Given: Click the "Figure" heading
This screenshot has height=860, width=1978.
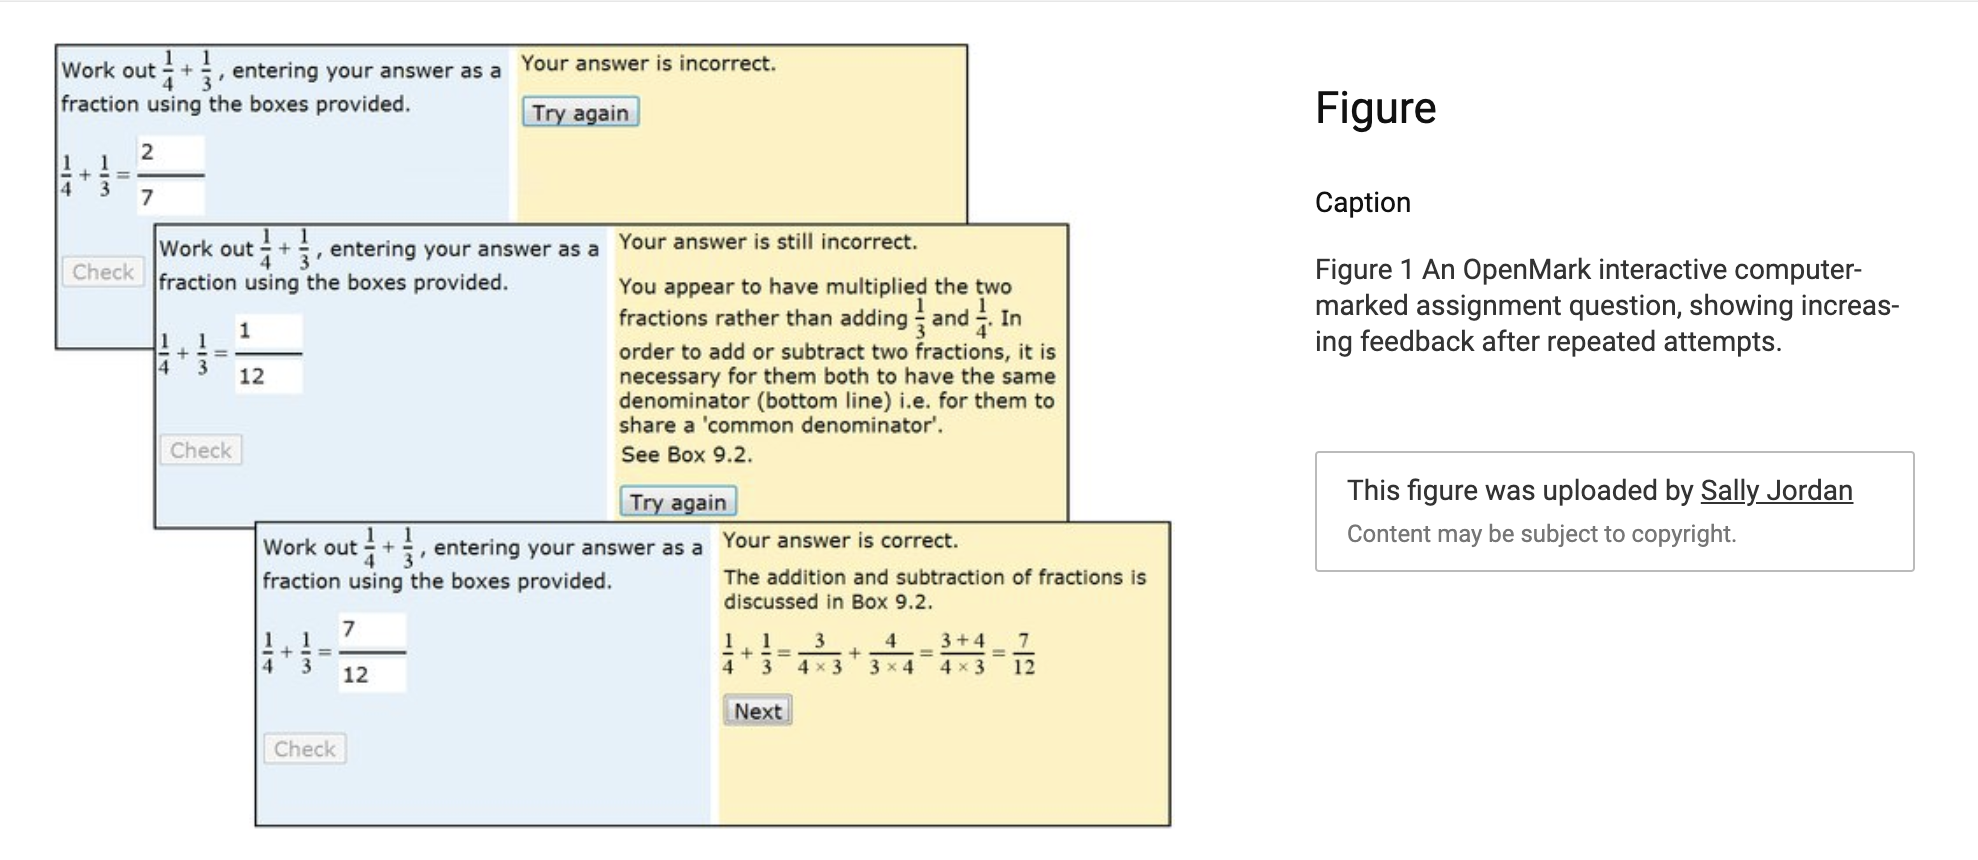Looking at the screenshot, I should [1376, 109].
